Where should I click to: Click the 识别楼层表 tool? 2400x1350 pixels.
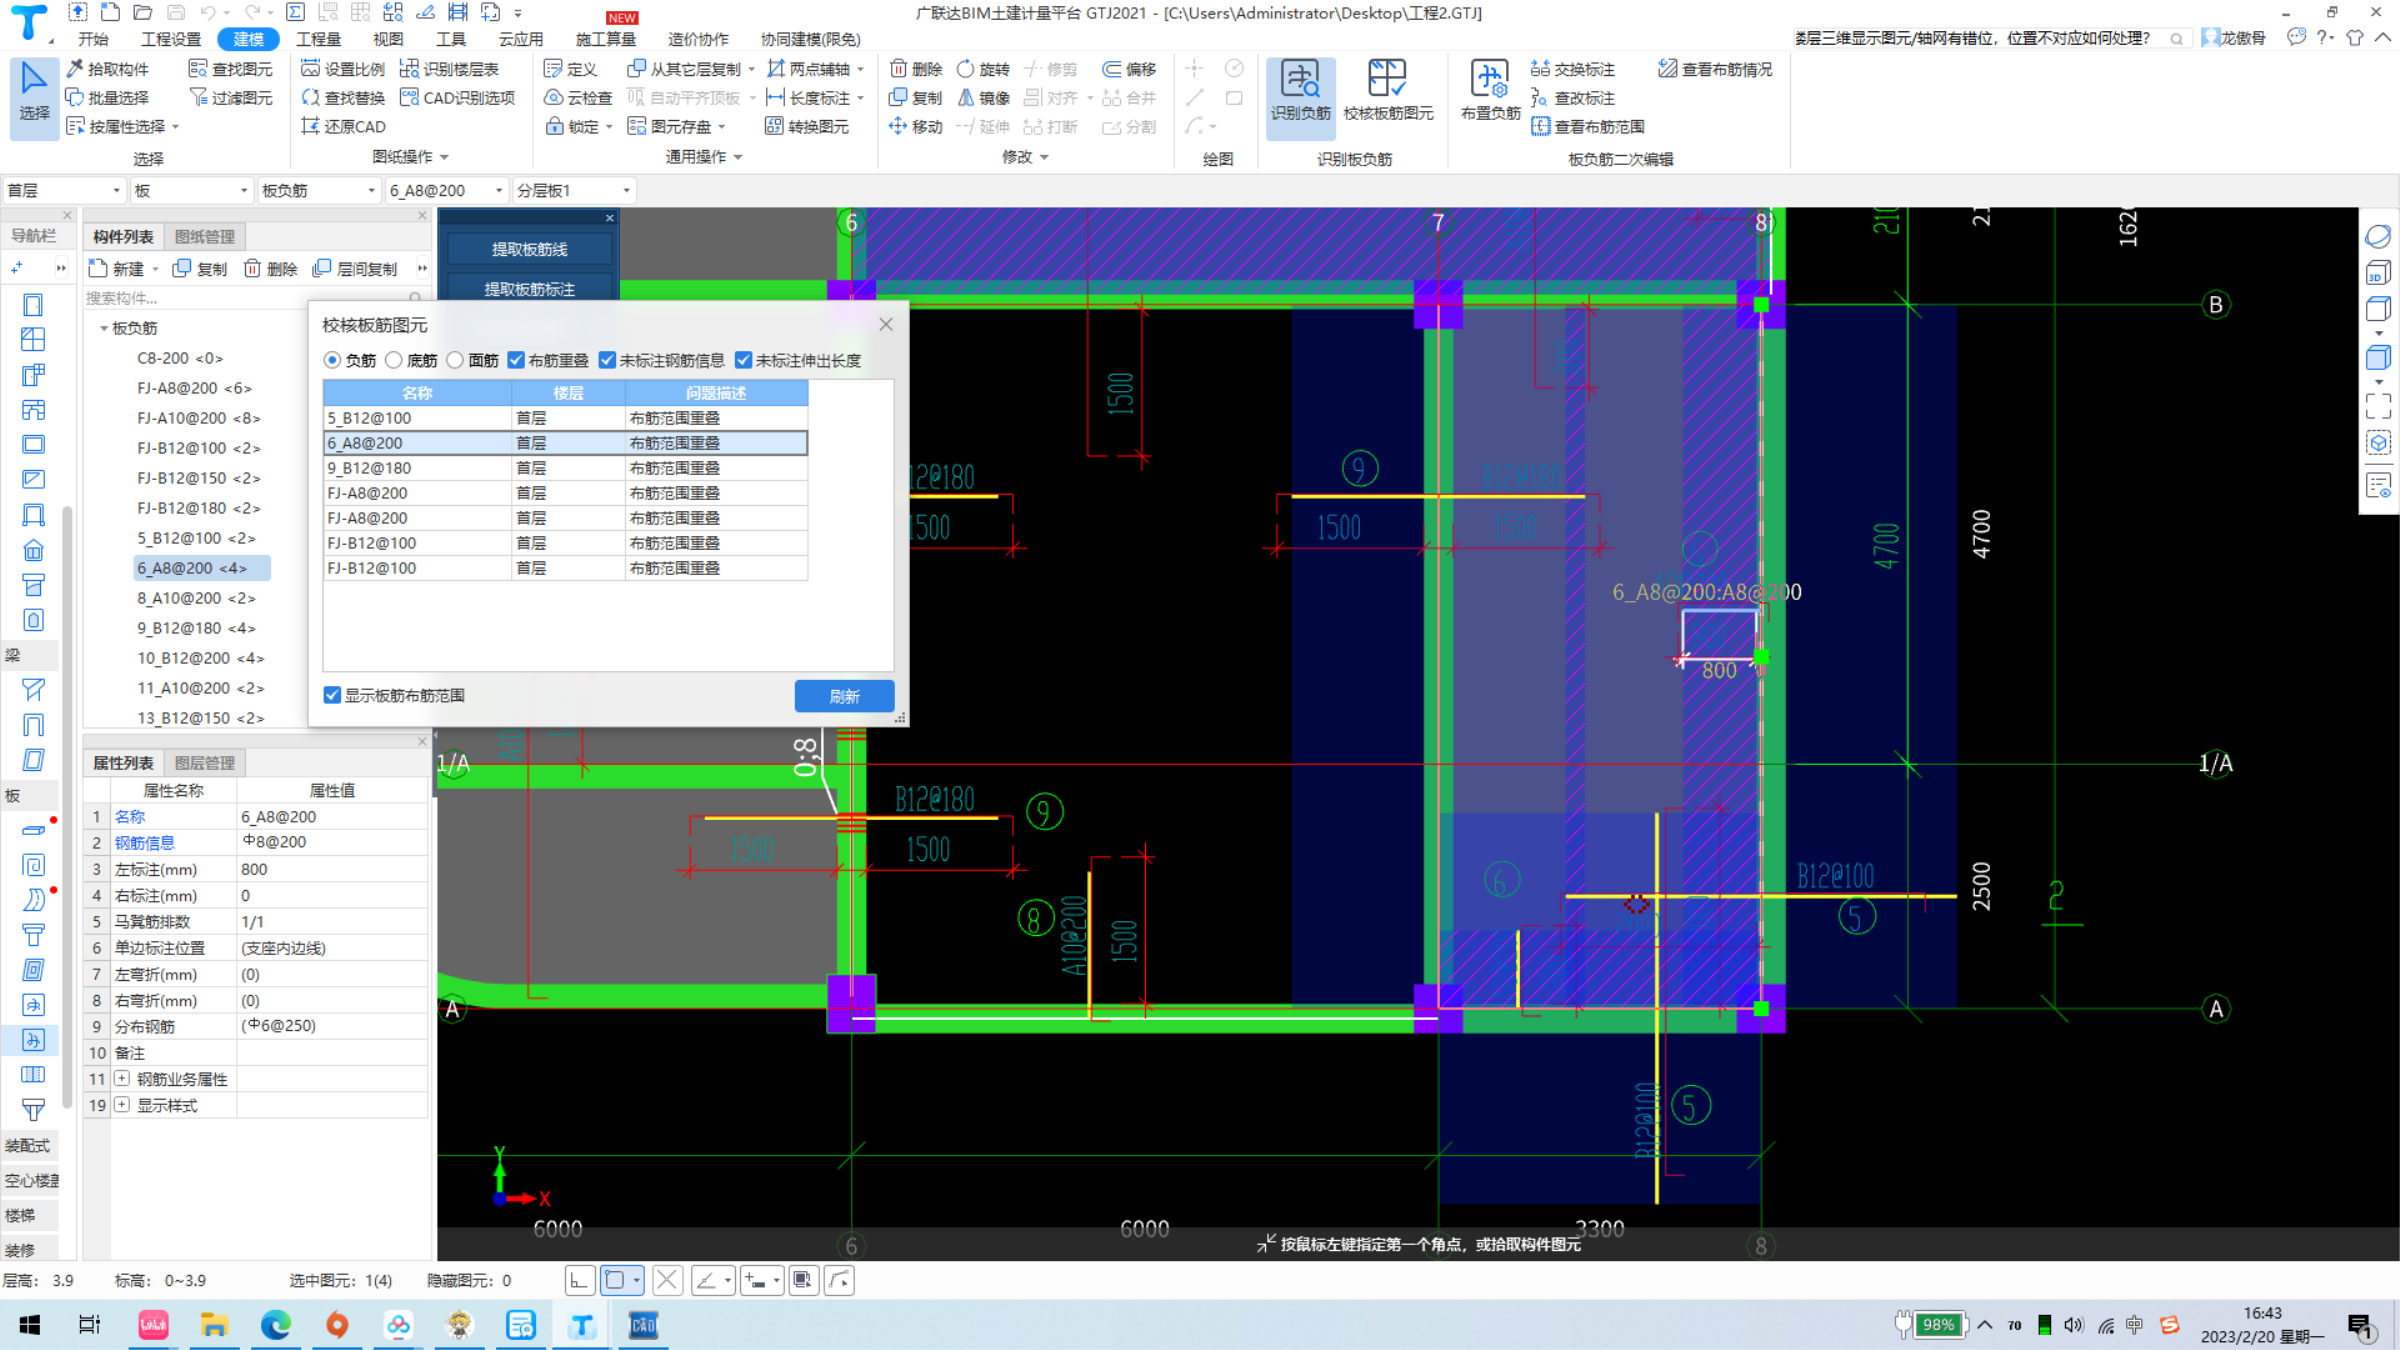coord(449,69)
